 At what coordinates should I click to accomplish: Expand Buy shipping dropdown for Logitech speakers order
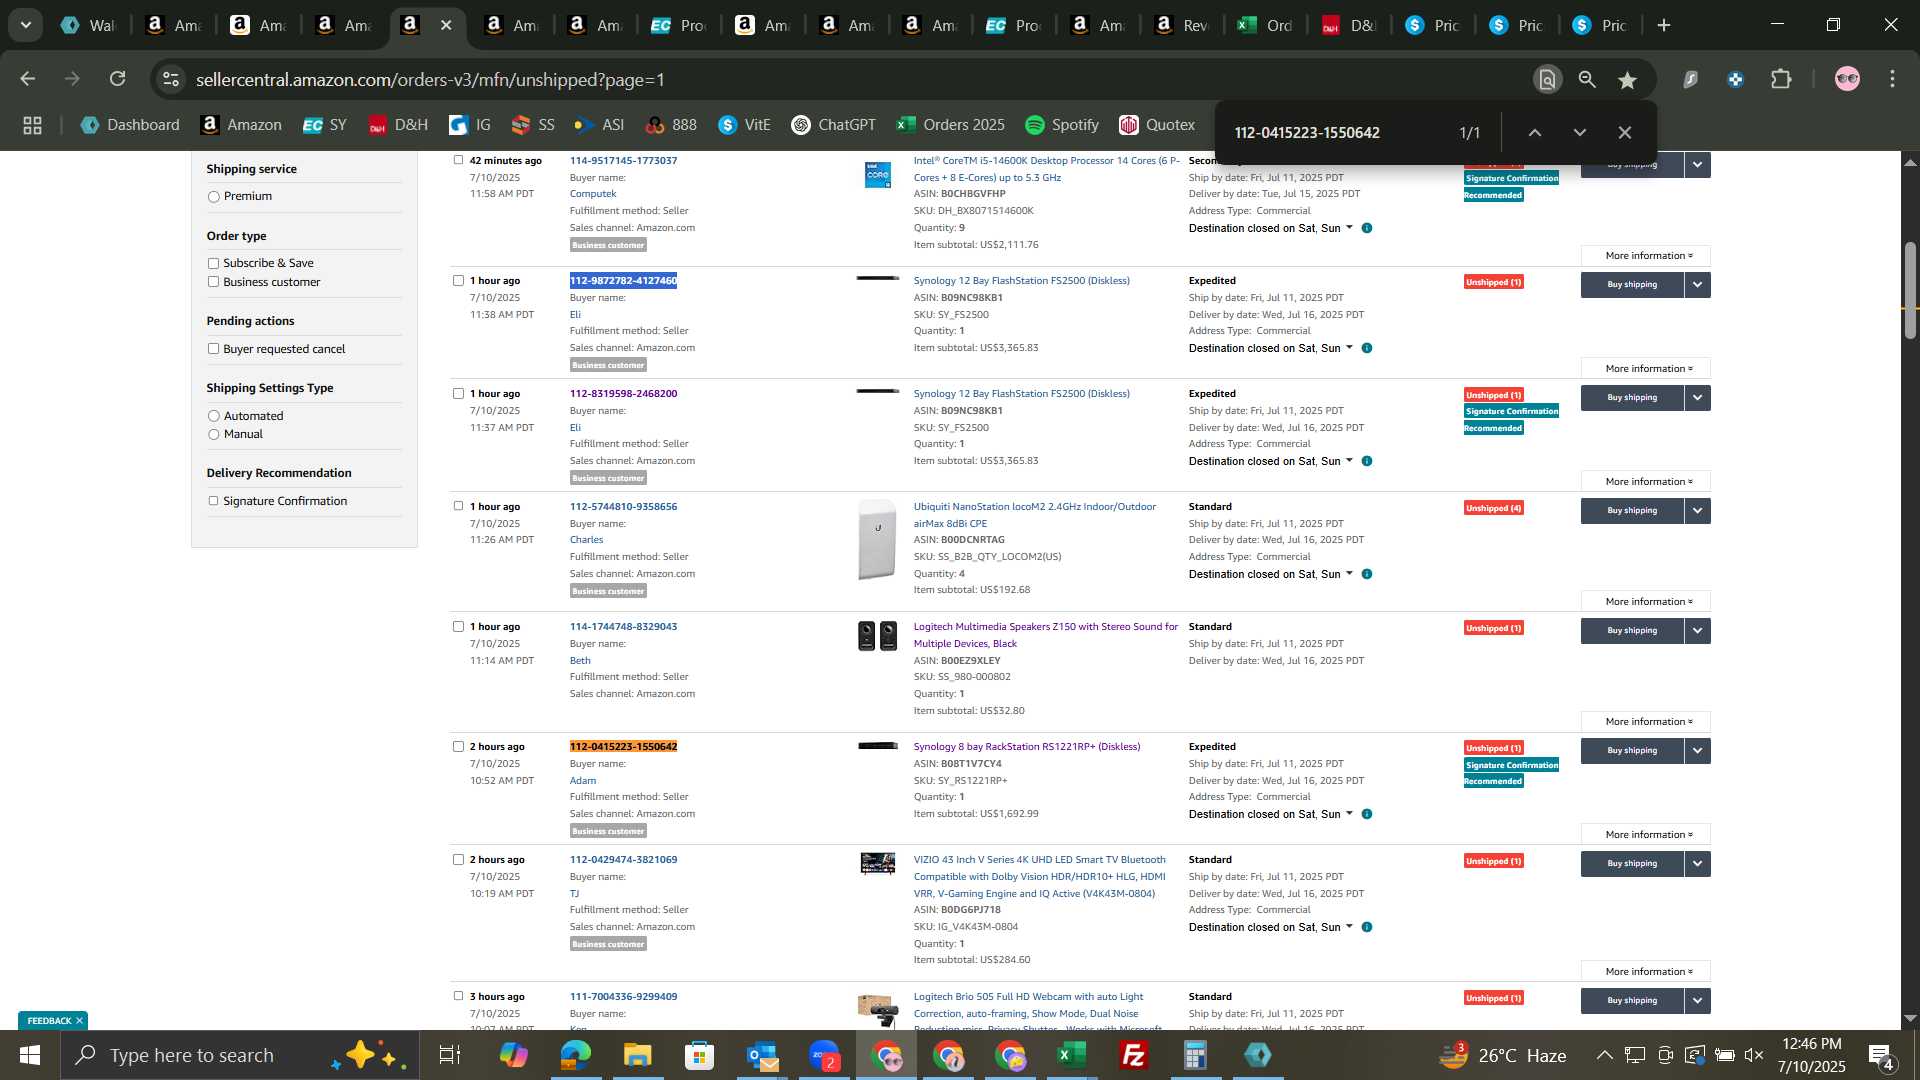(1697, 631)
